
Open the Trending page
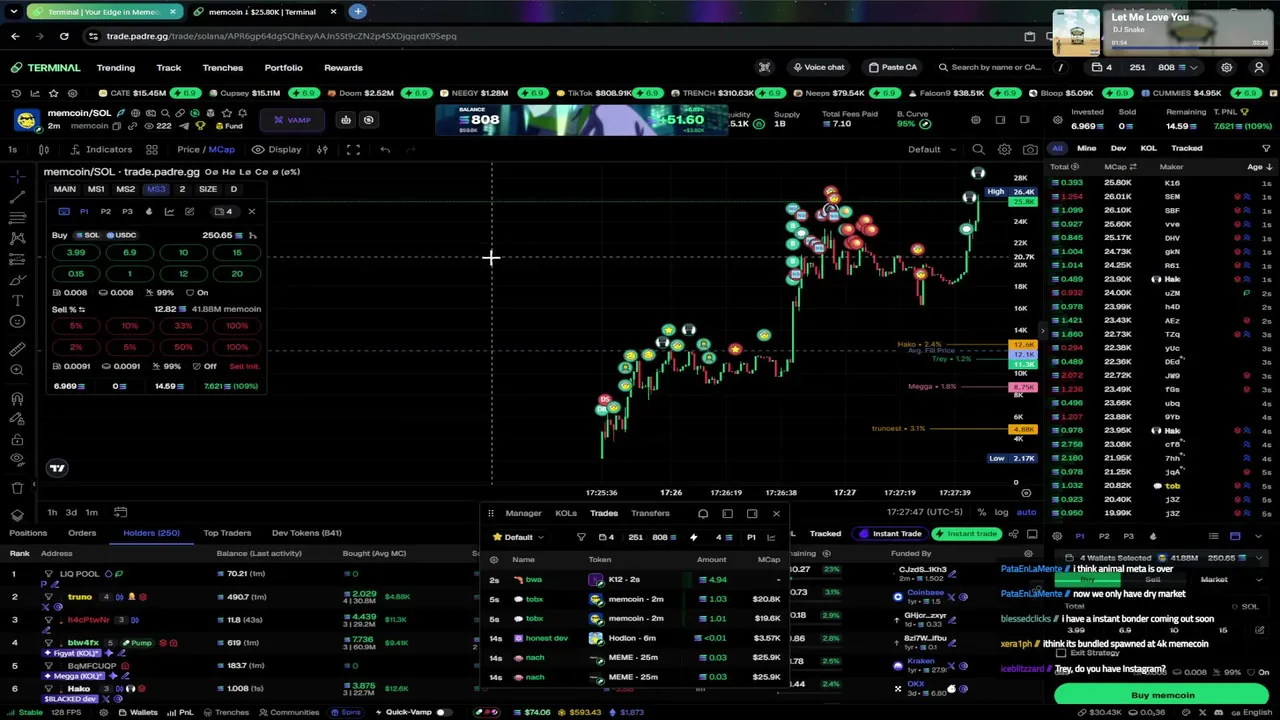click(x=116, y=68)
